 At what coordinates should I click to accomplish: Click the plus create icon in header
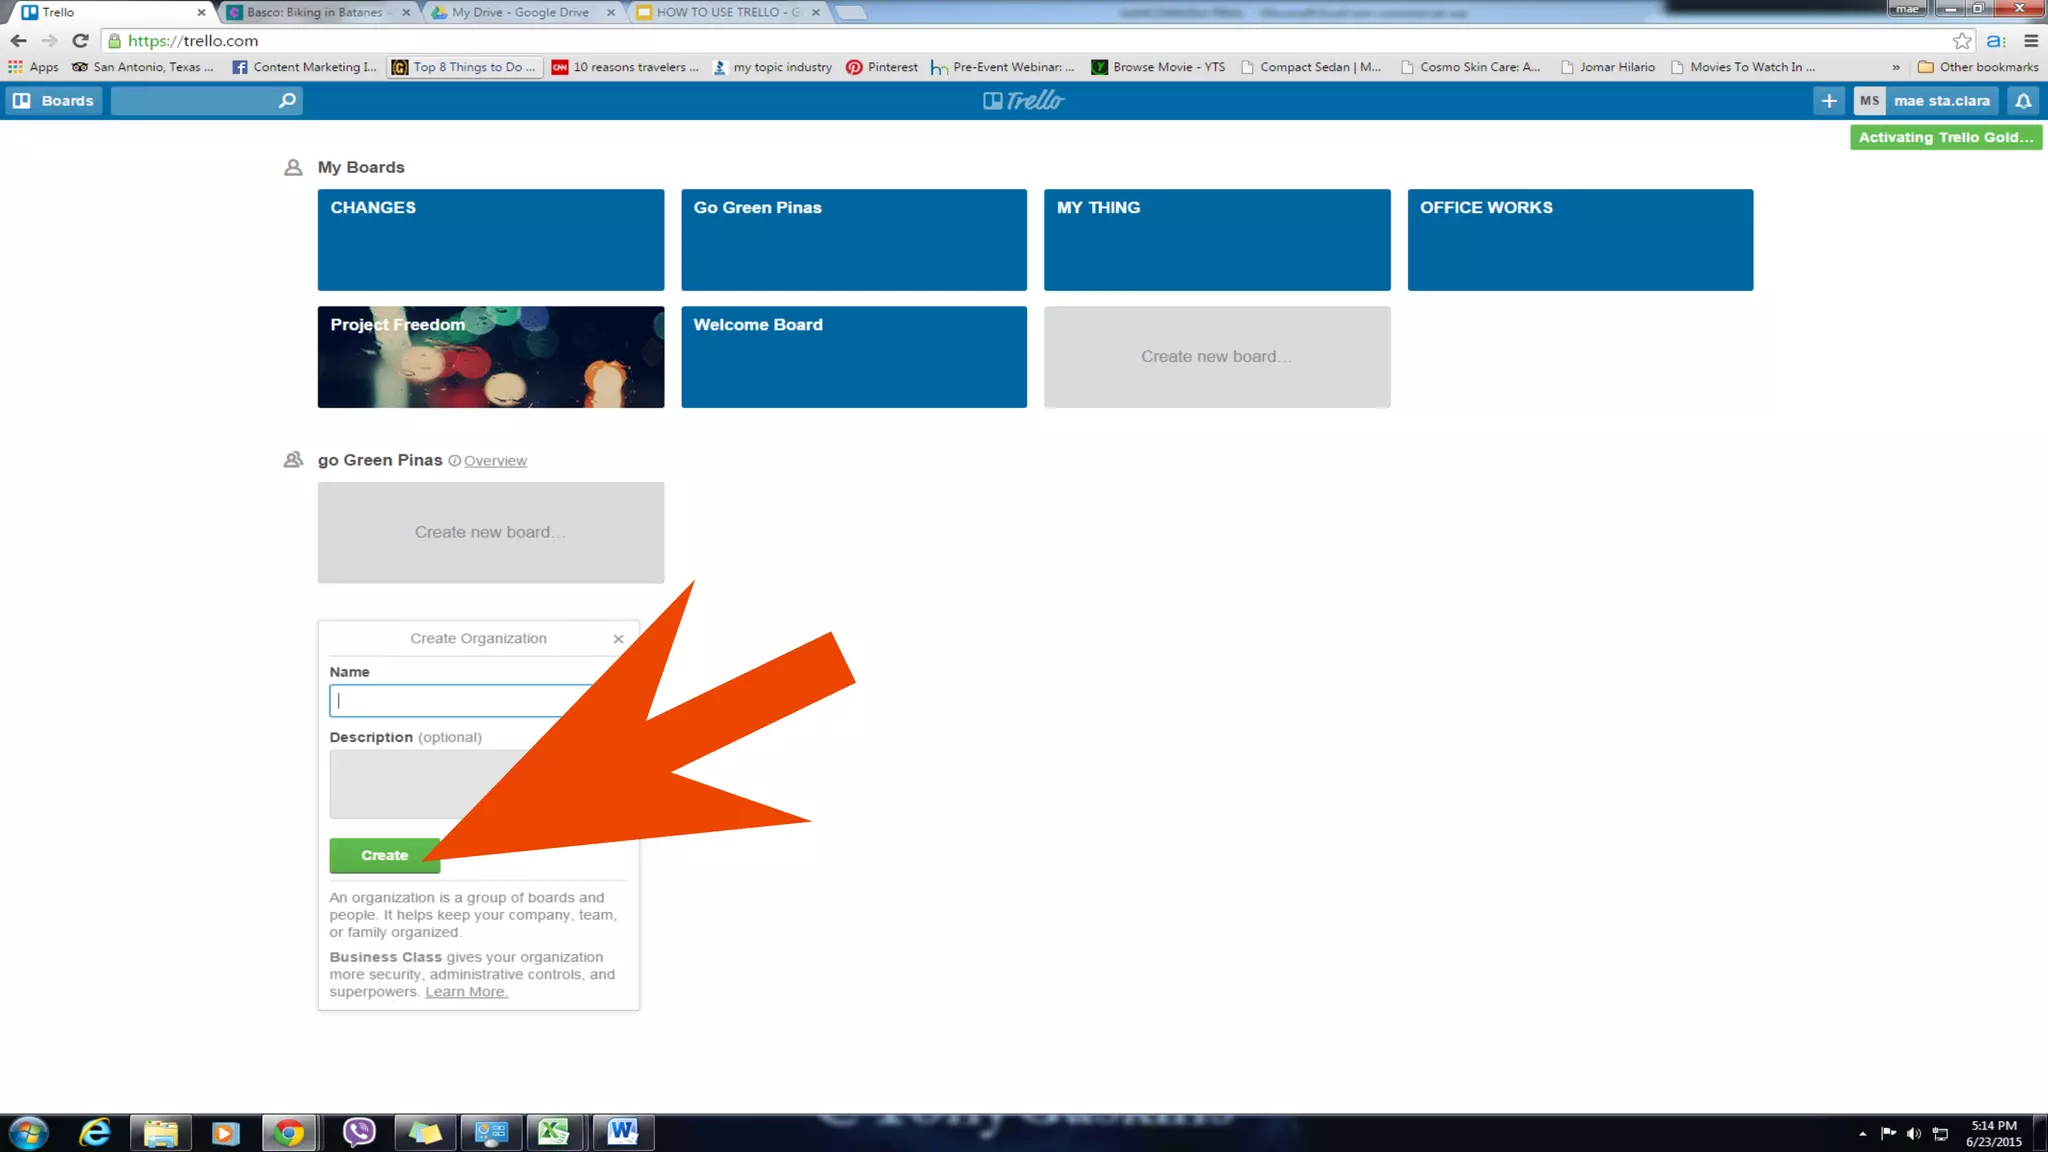coord(1828,100)
